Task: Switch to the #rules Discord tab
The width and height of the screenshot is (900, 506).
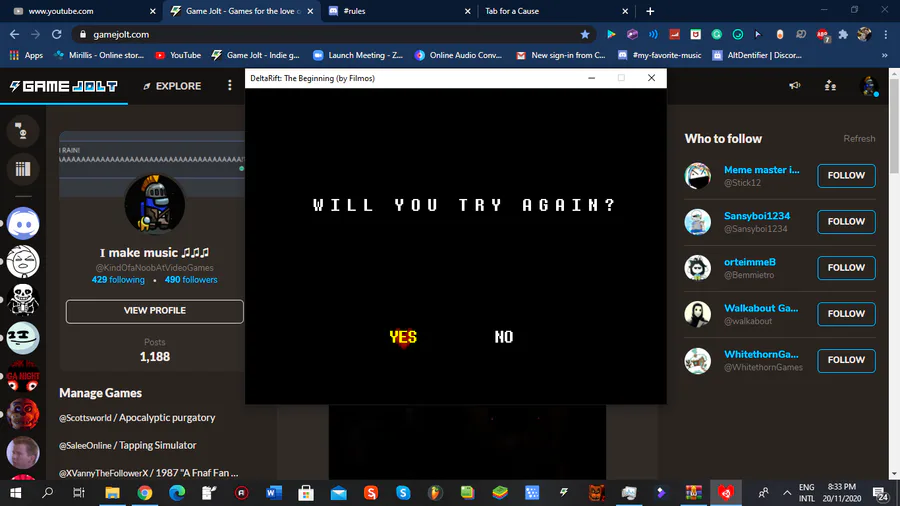Action: [x=399, y=11]
